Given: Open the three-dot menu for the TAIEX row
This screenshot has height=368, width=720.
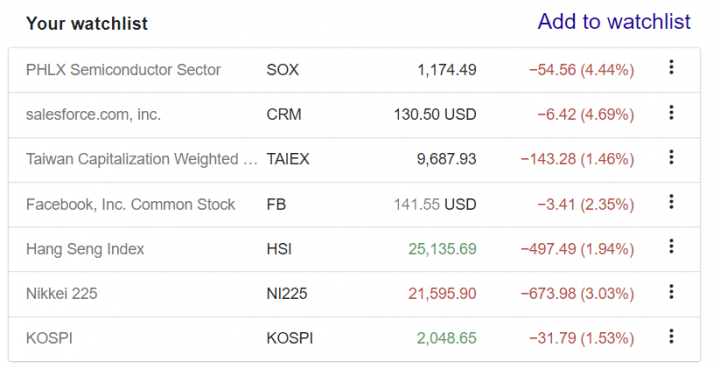Looking at the screenshot, I should click(671, 157).
